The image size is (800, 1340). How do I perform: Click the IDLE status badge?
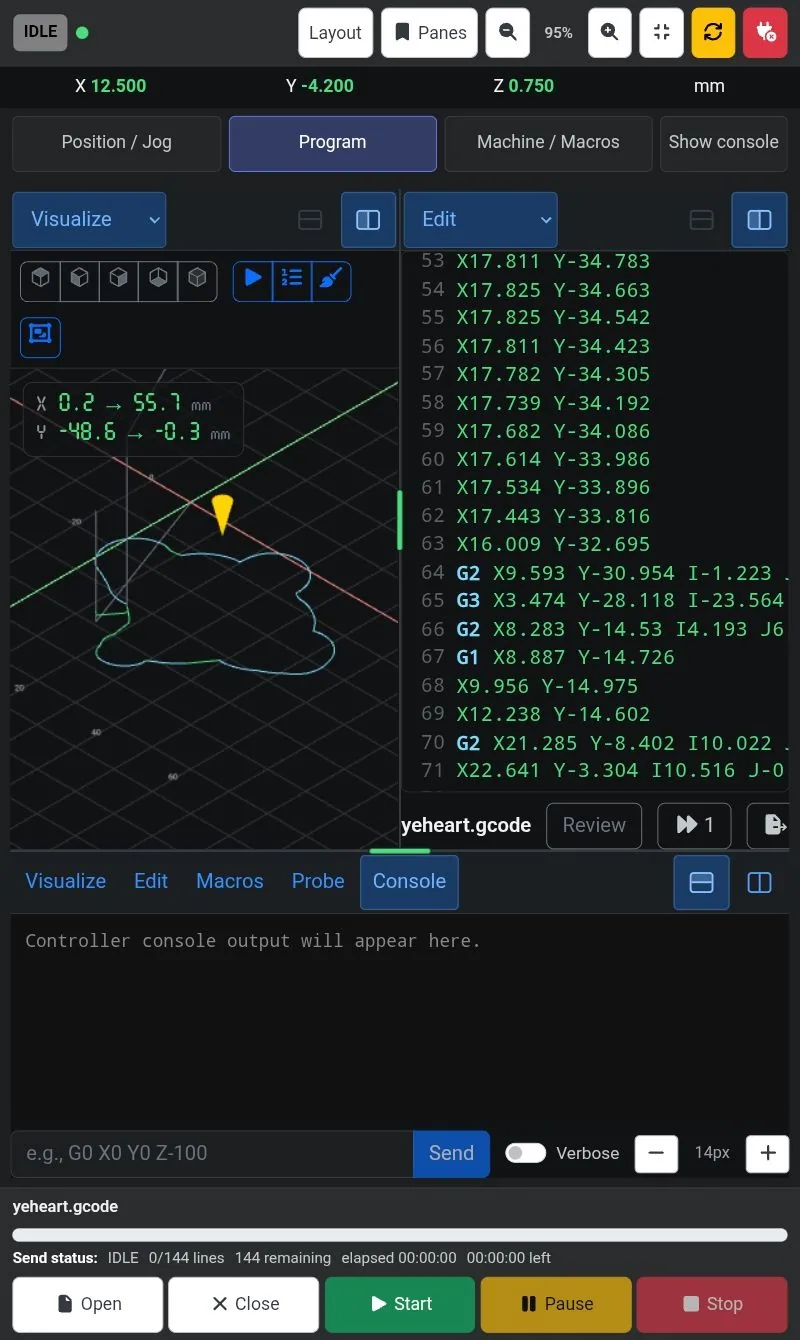click(x=41, y=32)
